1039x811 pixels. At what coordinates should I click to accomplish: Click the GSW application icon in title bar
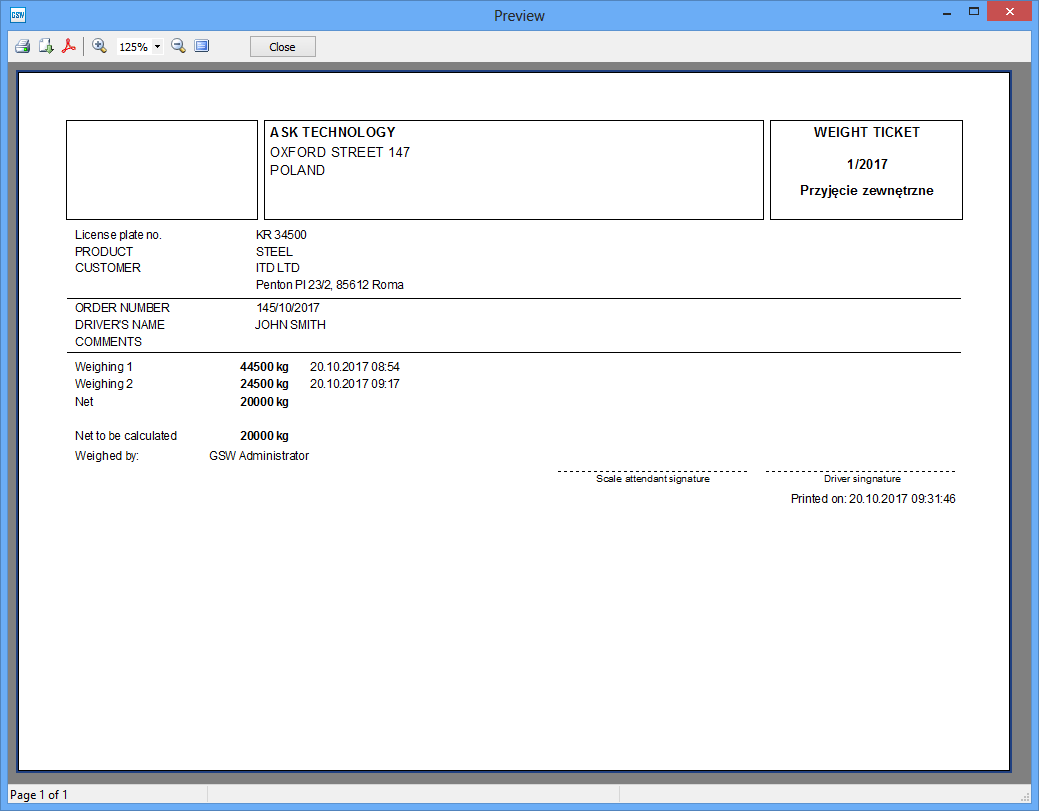point(17,15)
